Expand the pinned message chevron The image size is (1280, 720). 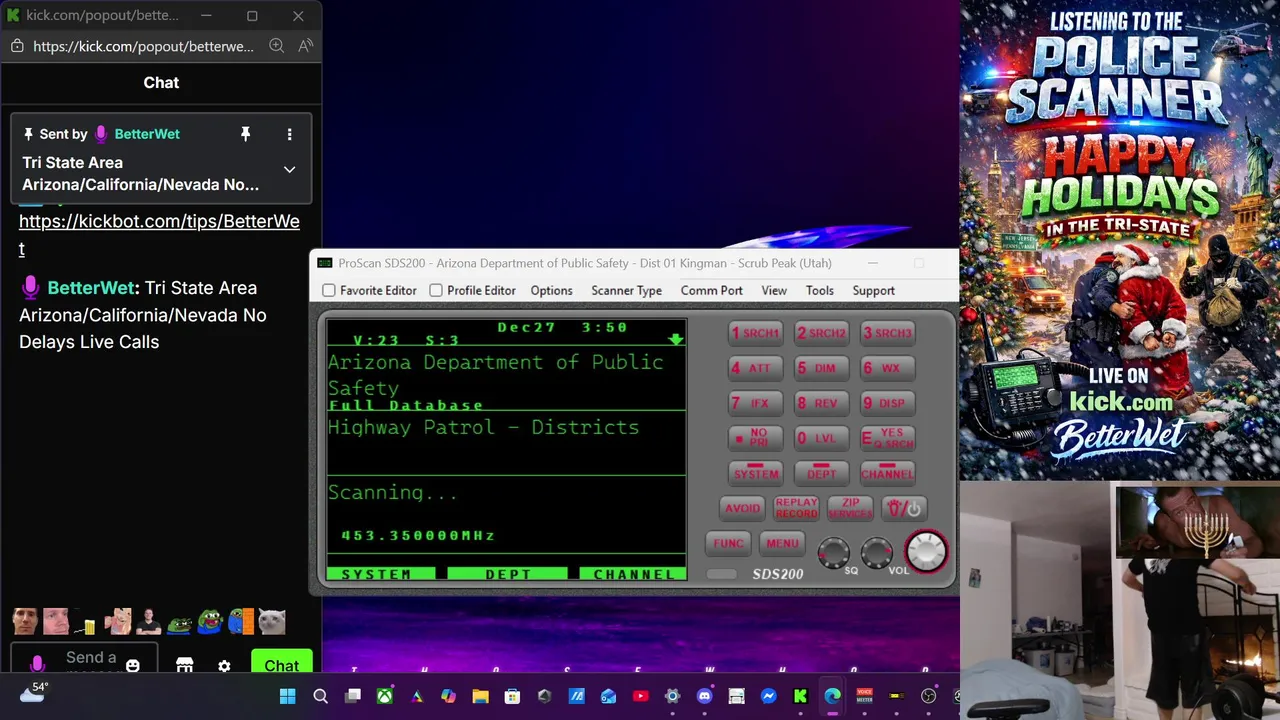coord(289,169)
